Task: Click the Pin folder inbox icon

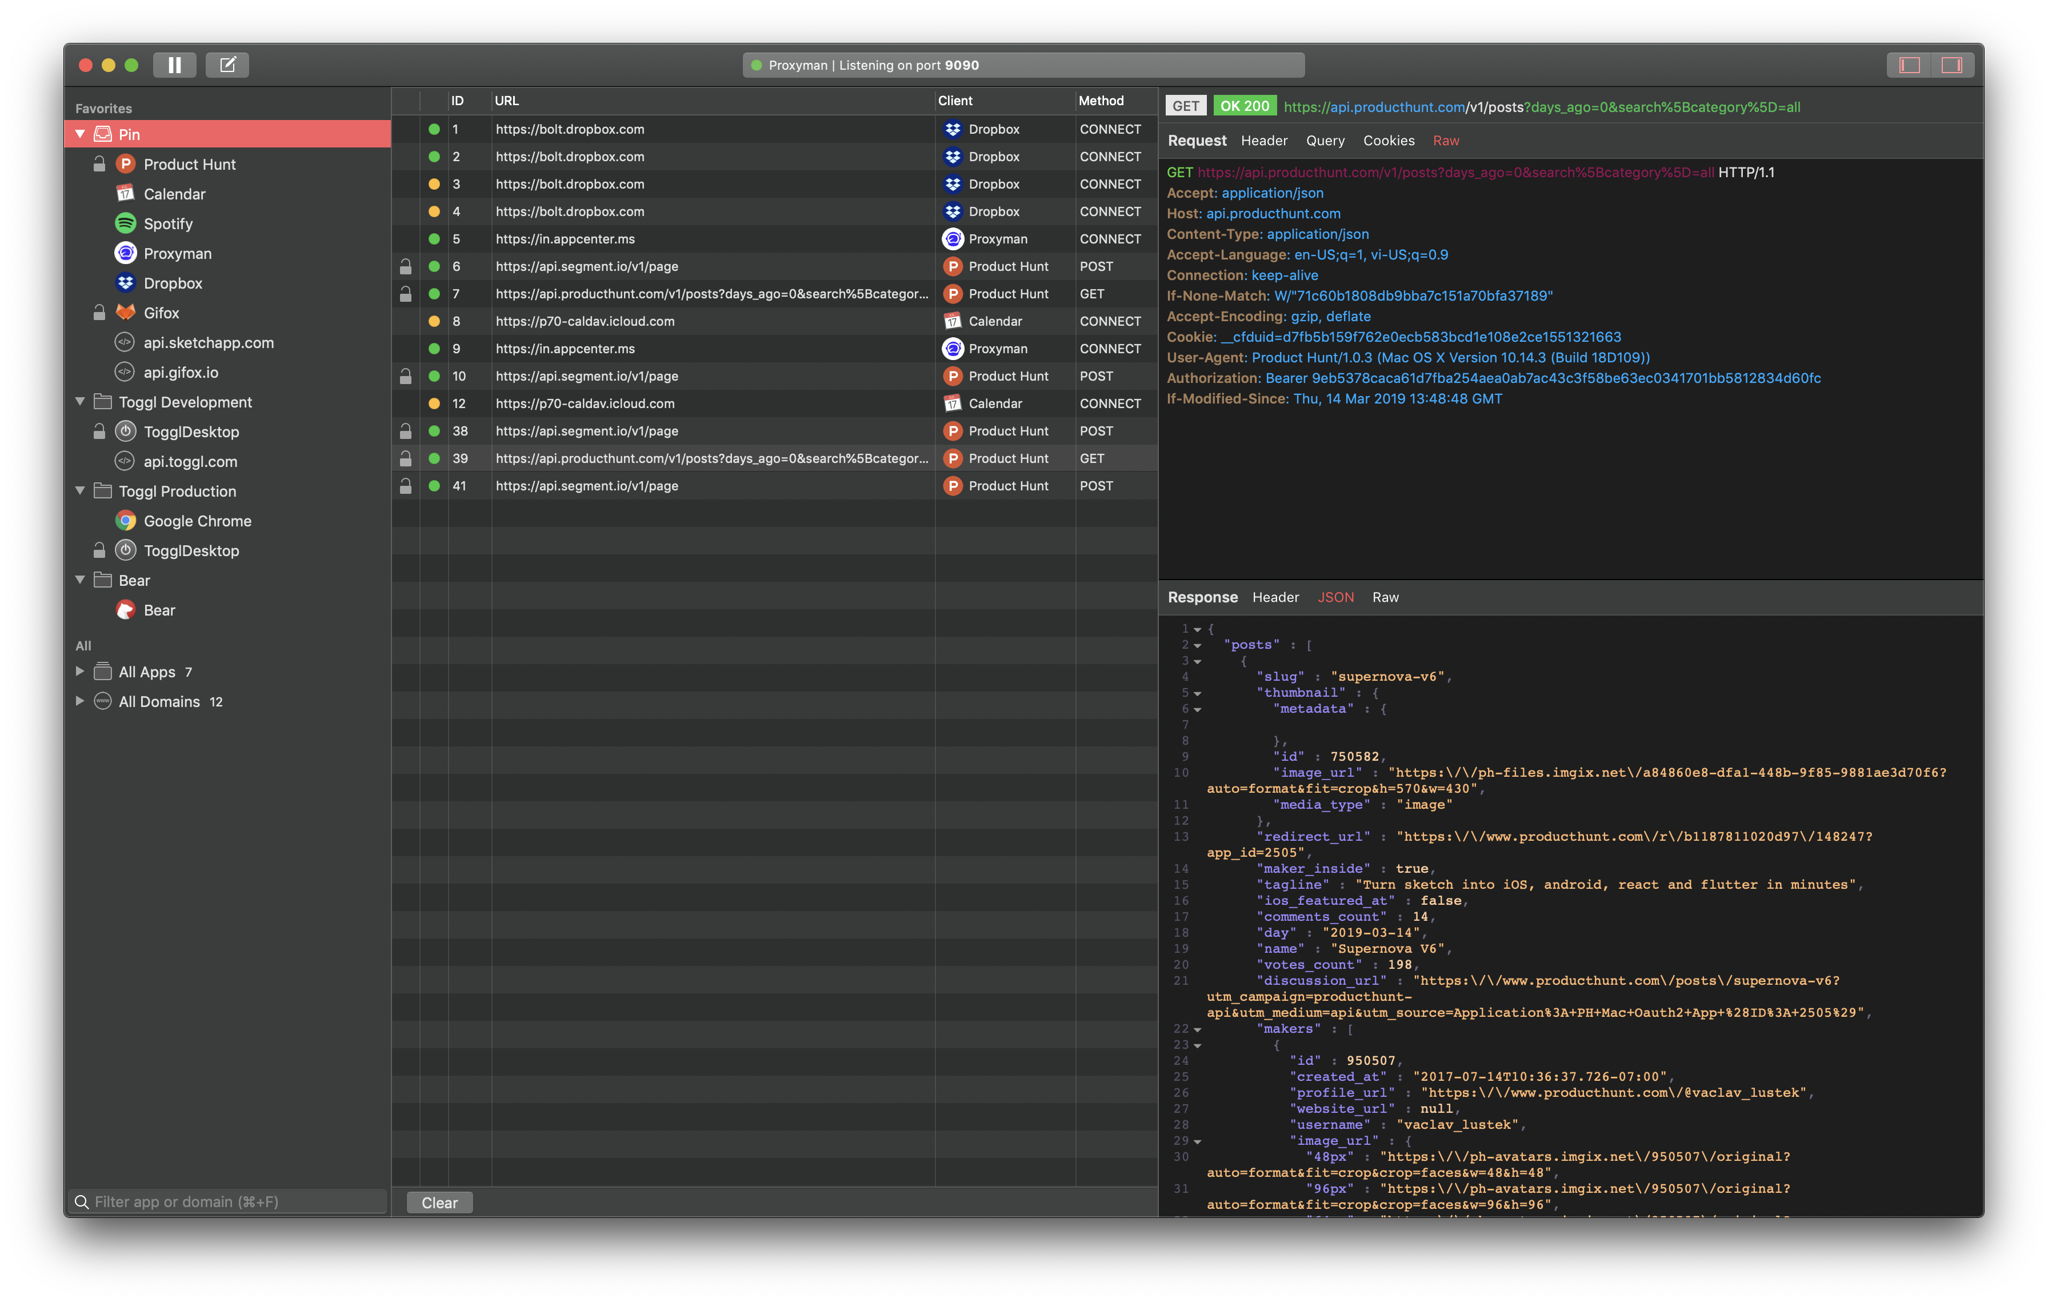Action: click(103, 134)
